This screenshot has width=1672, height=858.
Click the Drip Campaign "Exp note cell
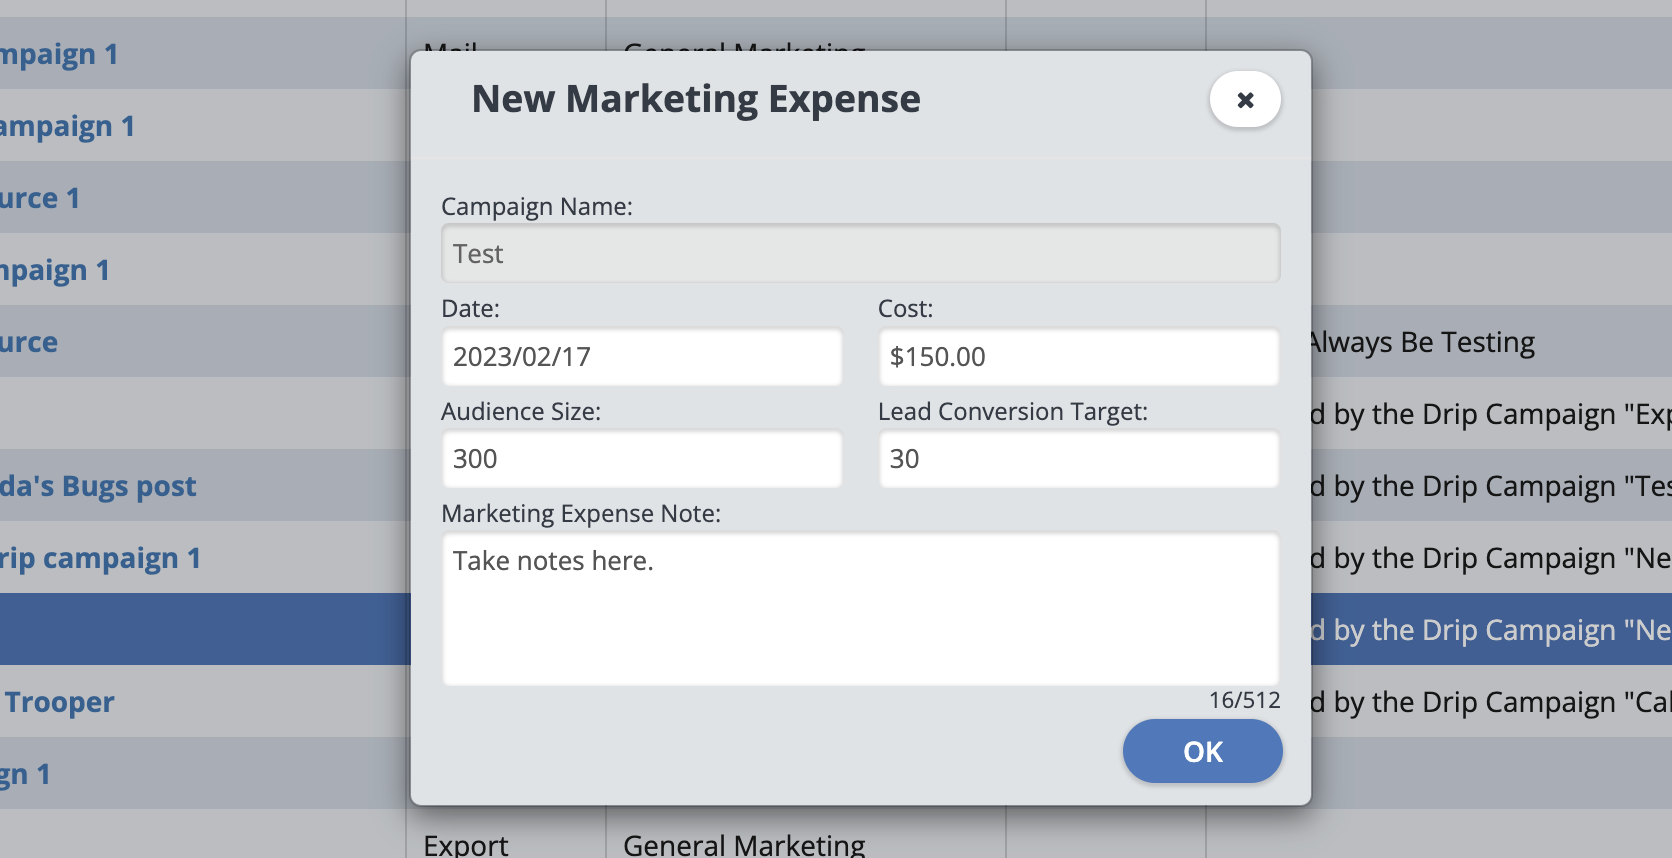1490,414
